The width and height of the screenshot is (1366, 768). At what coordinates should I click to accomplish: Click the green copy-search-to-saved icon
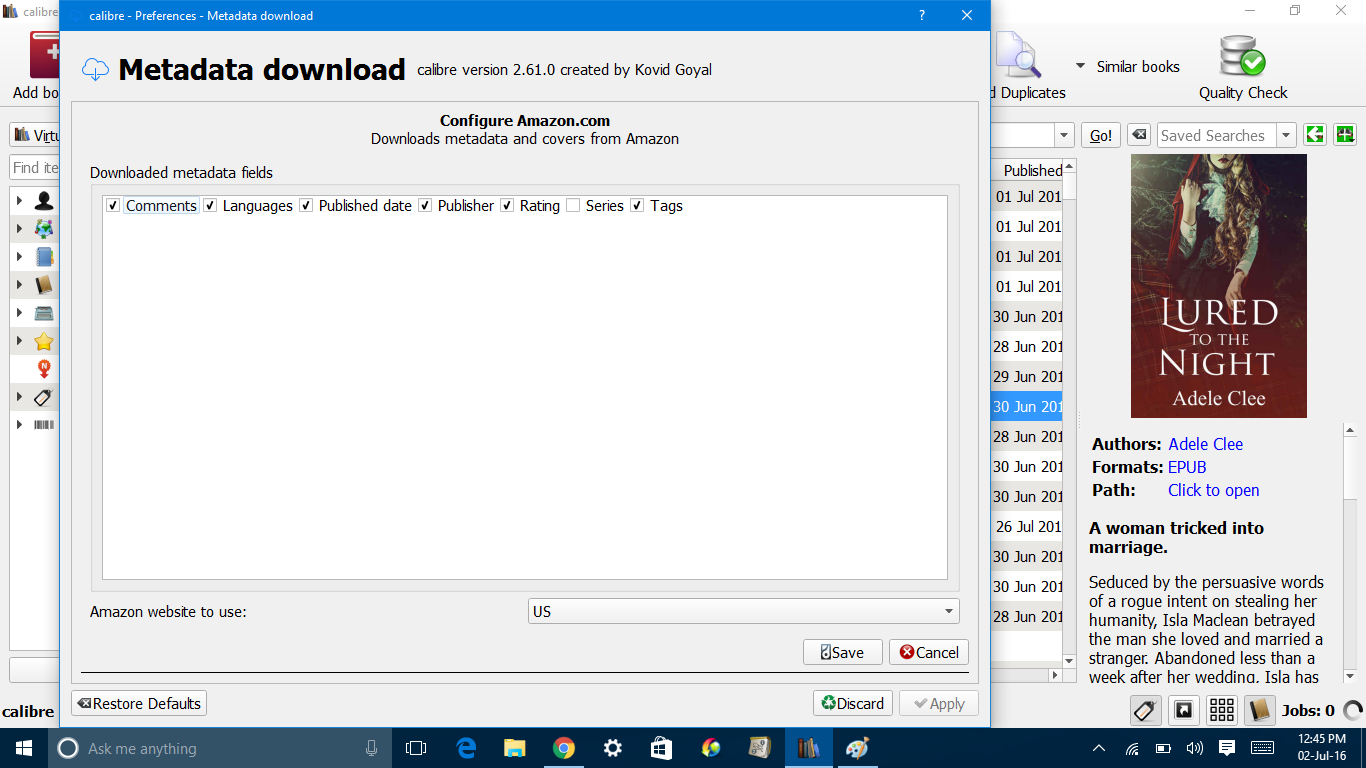[x=1315, y=135]
